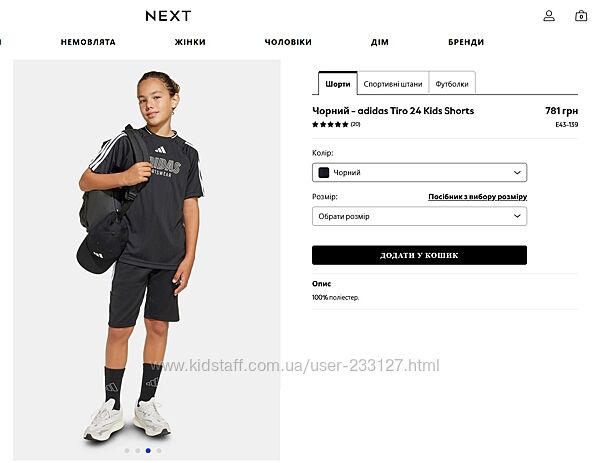600x463 pixels.
Task: Select the fourth image carousel dot
Action: (159, 451)
